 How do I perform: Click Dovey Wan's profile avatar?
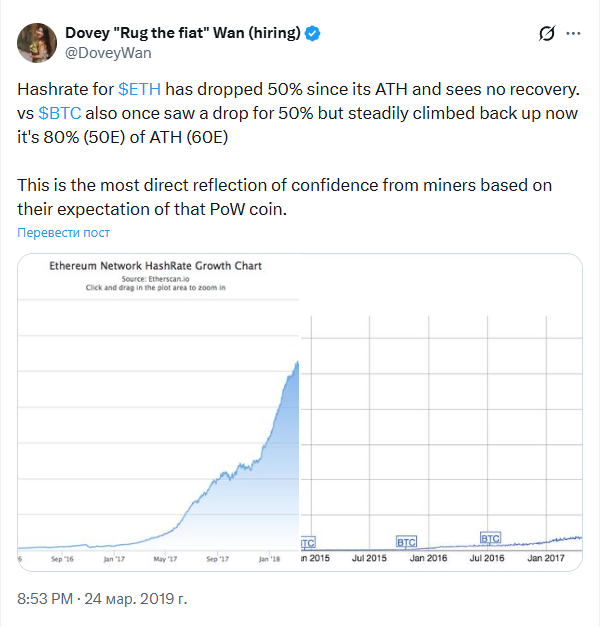(35, 42)
